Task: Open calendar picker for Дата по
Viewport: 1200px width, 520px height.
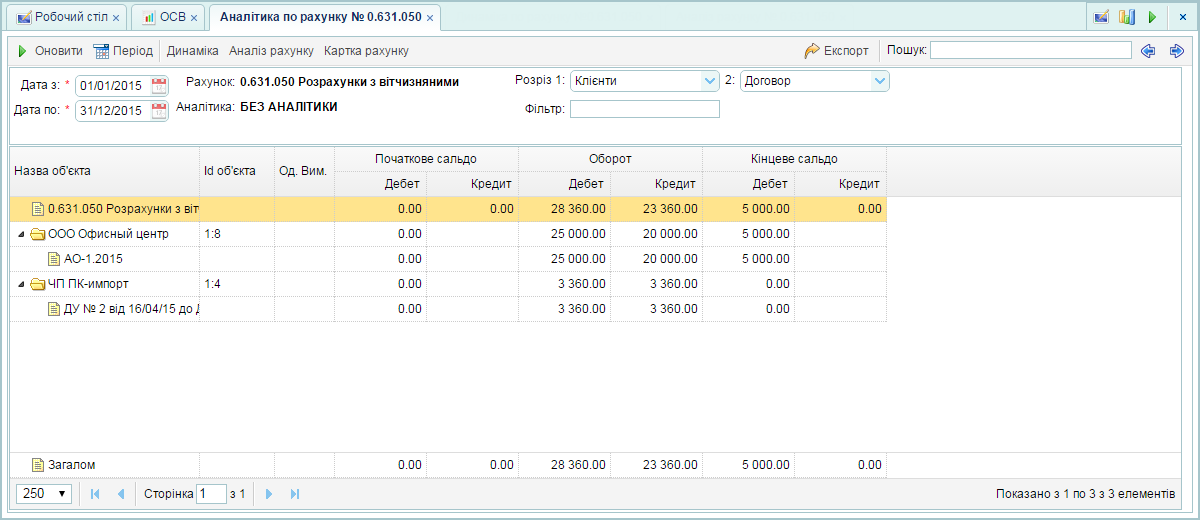Action: pyautogui.click(x=159, y=111)
